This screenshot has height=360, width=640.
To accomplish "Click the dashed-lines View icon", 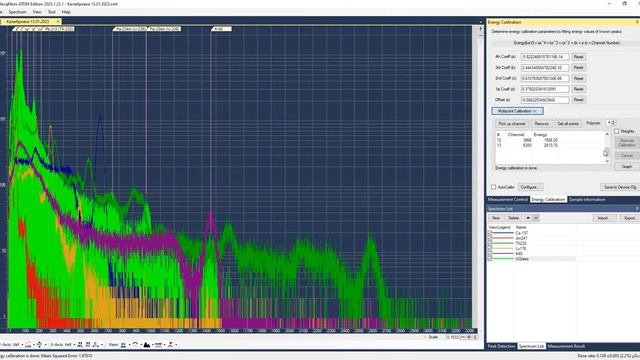I will click(x=158, y=345).
